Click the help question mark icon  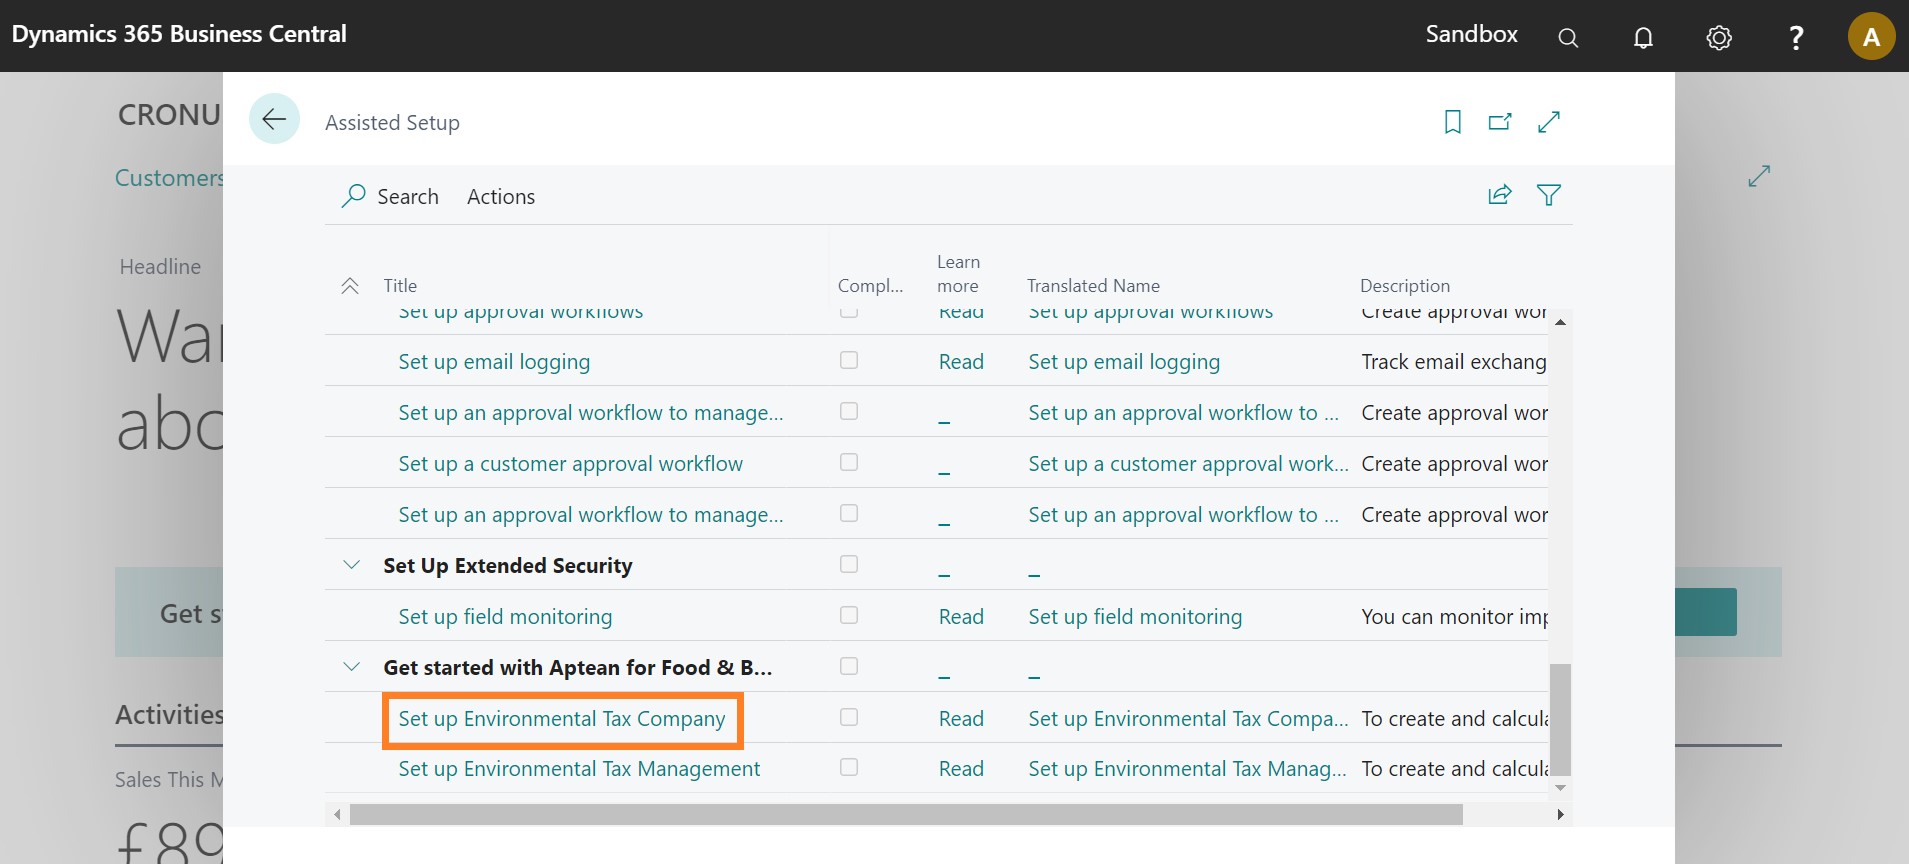click(1796, 38)
